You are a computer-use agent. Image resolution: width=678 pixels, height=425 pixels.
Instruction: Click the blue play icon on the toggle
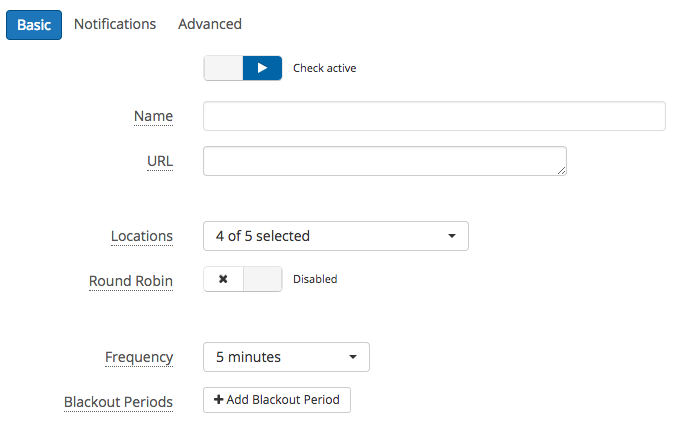262,68
